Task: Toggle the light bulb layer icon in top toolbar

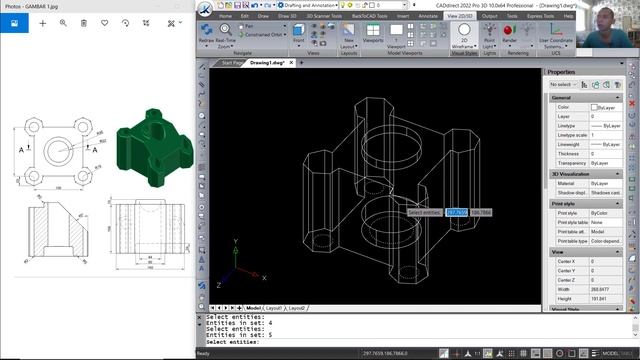Action: [x=343, y=5]
